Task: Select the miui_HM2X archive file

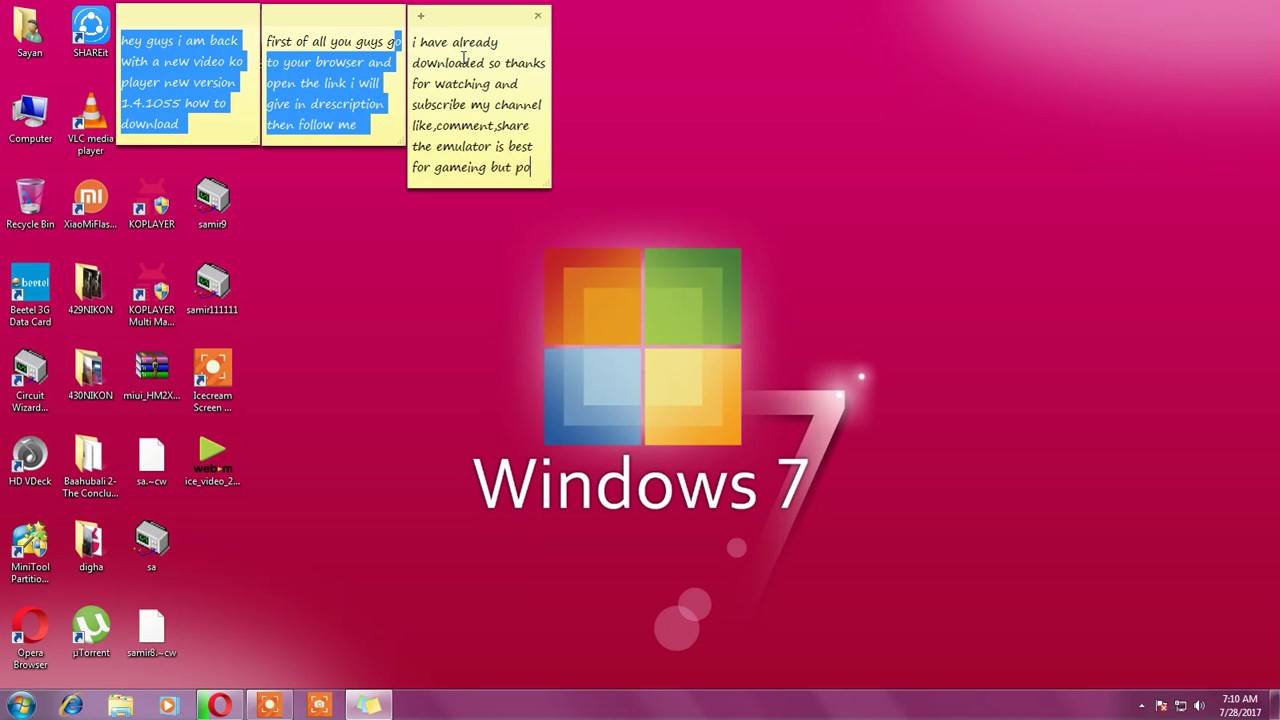Action: pos(152,376)
